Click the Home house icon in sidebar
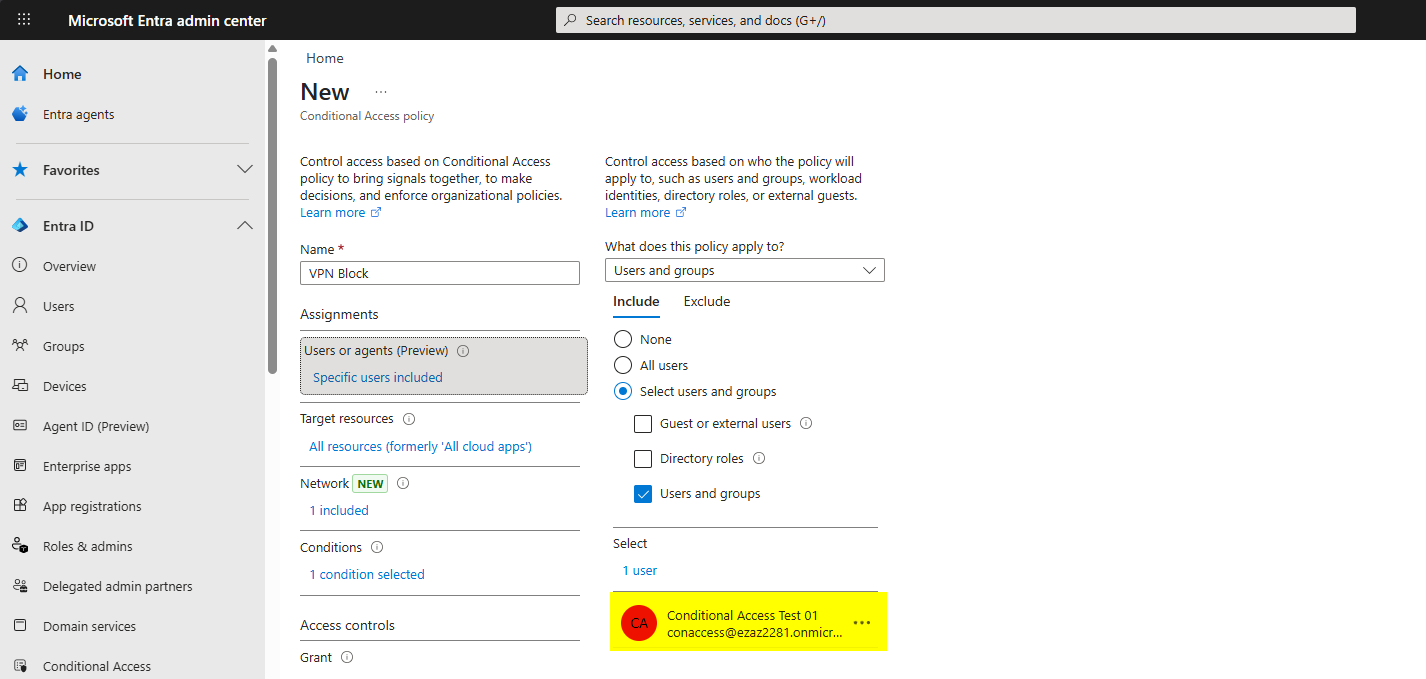This screenshot has height=679, width=1426. pos(20,74)
